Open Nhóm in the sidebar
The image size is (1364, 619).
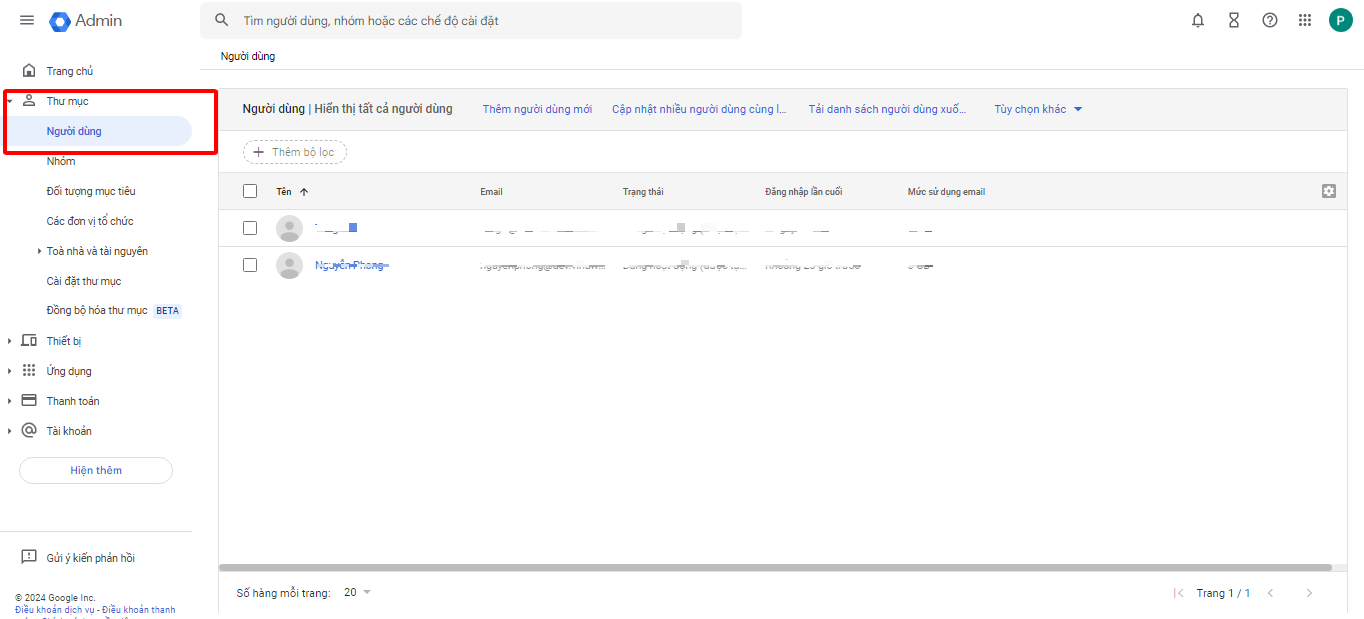tap(61, 161)
